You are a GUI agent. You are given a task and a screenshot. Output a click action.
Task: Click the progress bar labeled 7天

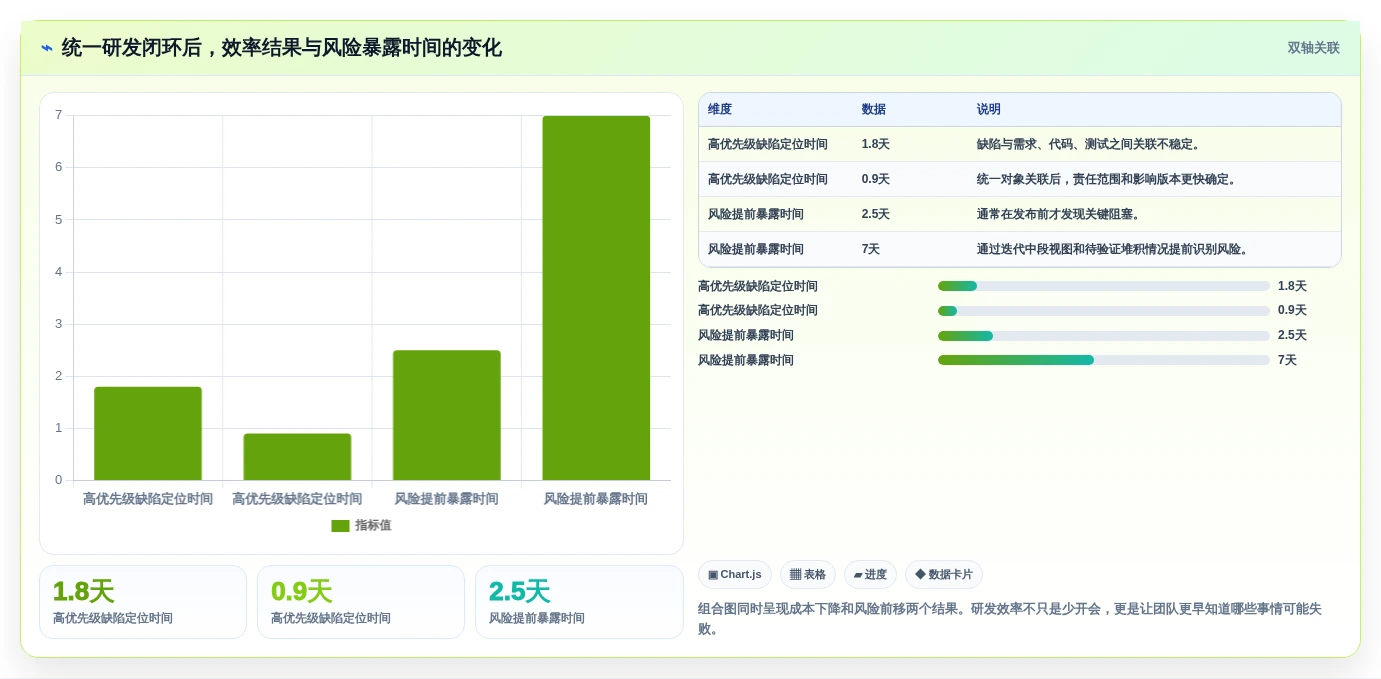tap(1104, 360)
